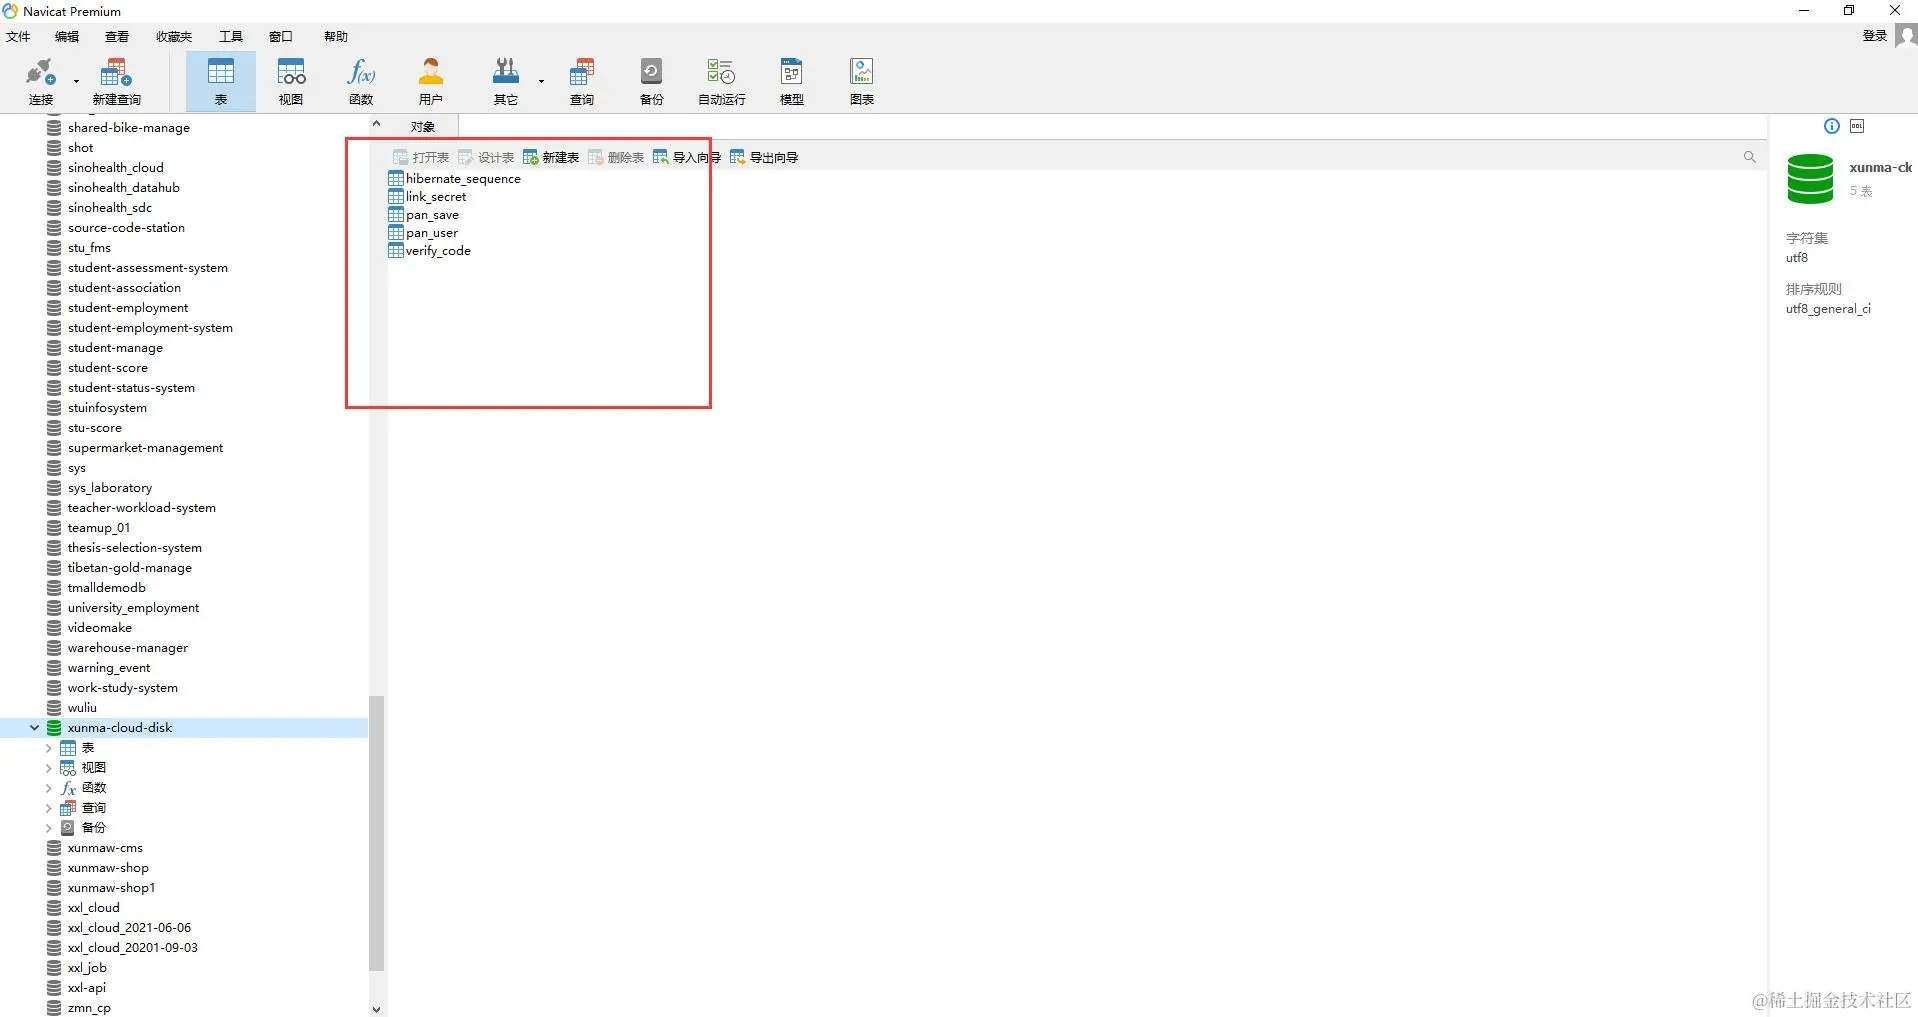The image size is (1918, 1017).
Task: Click the 打开表 button
Action: (x=421, y=158)
